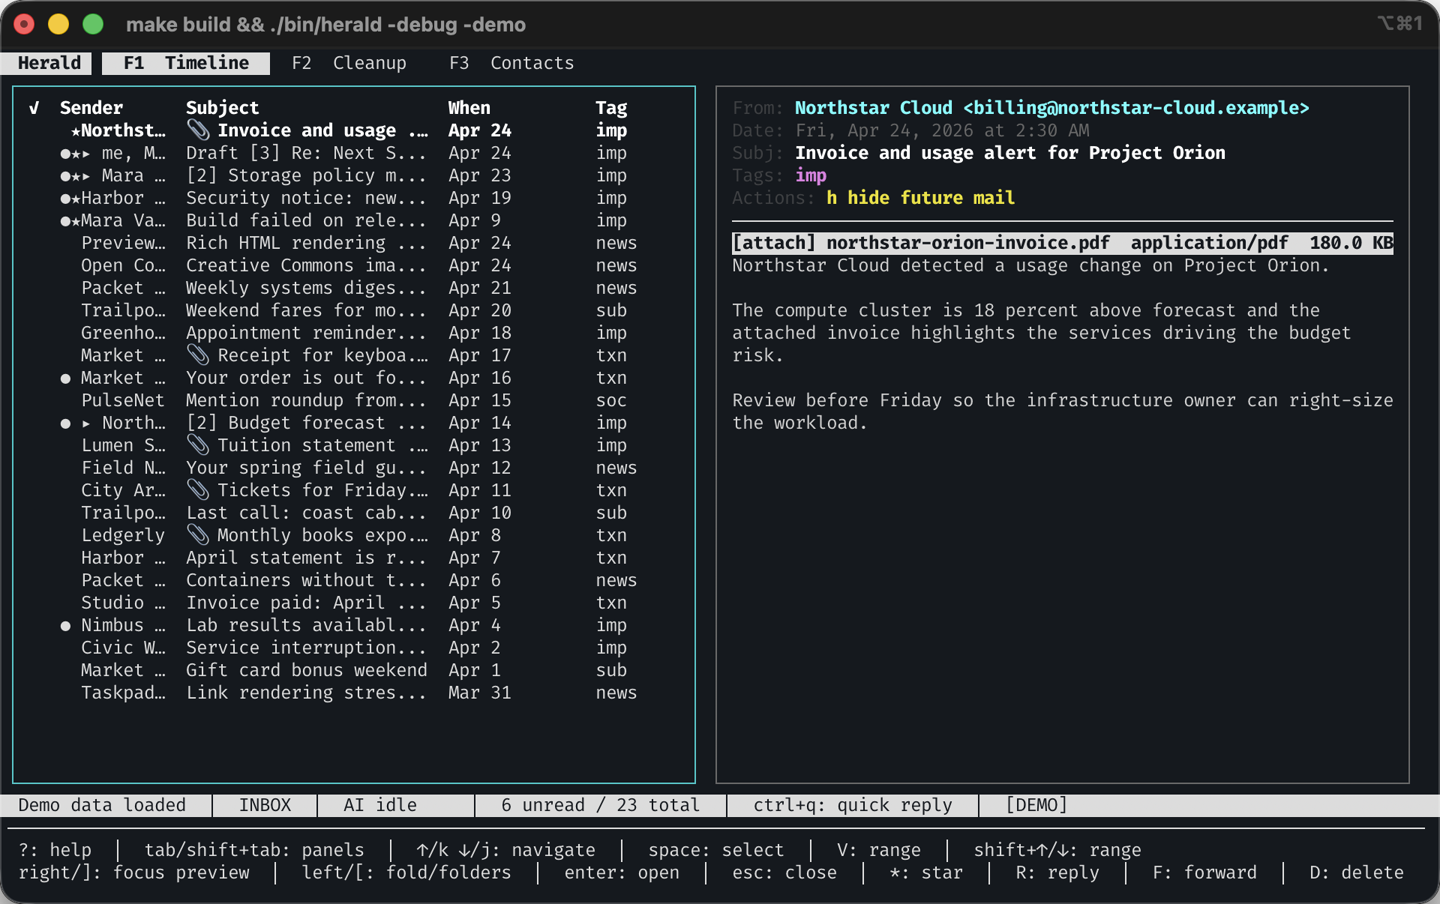The image size is (1440, 904).
Task: Click the AI idle status indicator
Action: 380,805
